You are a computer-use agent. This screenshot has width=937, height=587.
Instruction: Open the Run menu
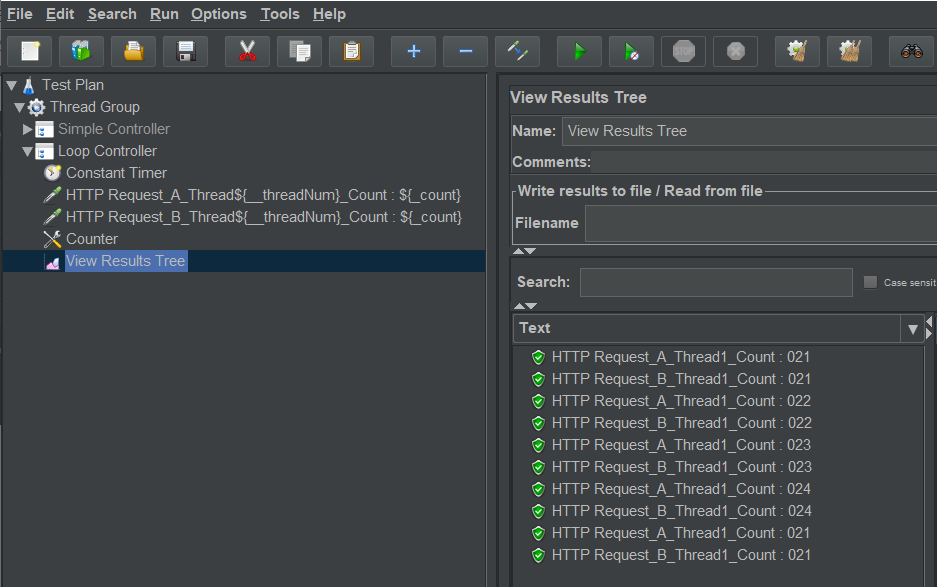[x=164, y=14]
